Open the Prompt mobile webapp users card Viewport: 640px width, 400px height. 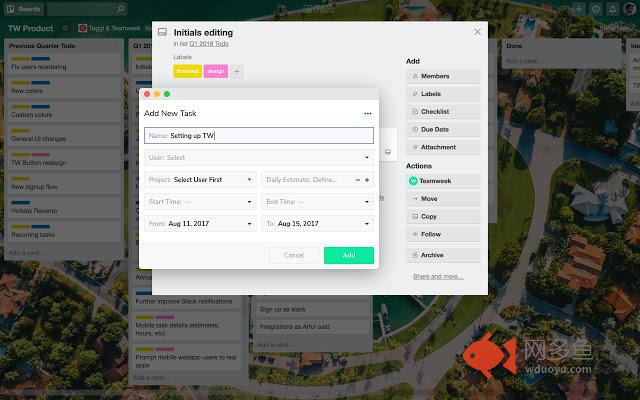coord(188,358)
